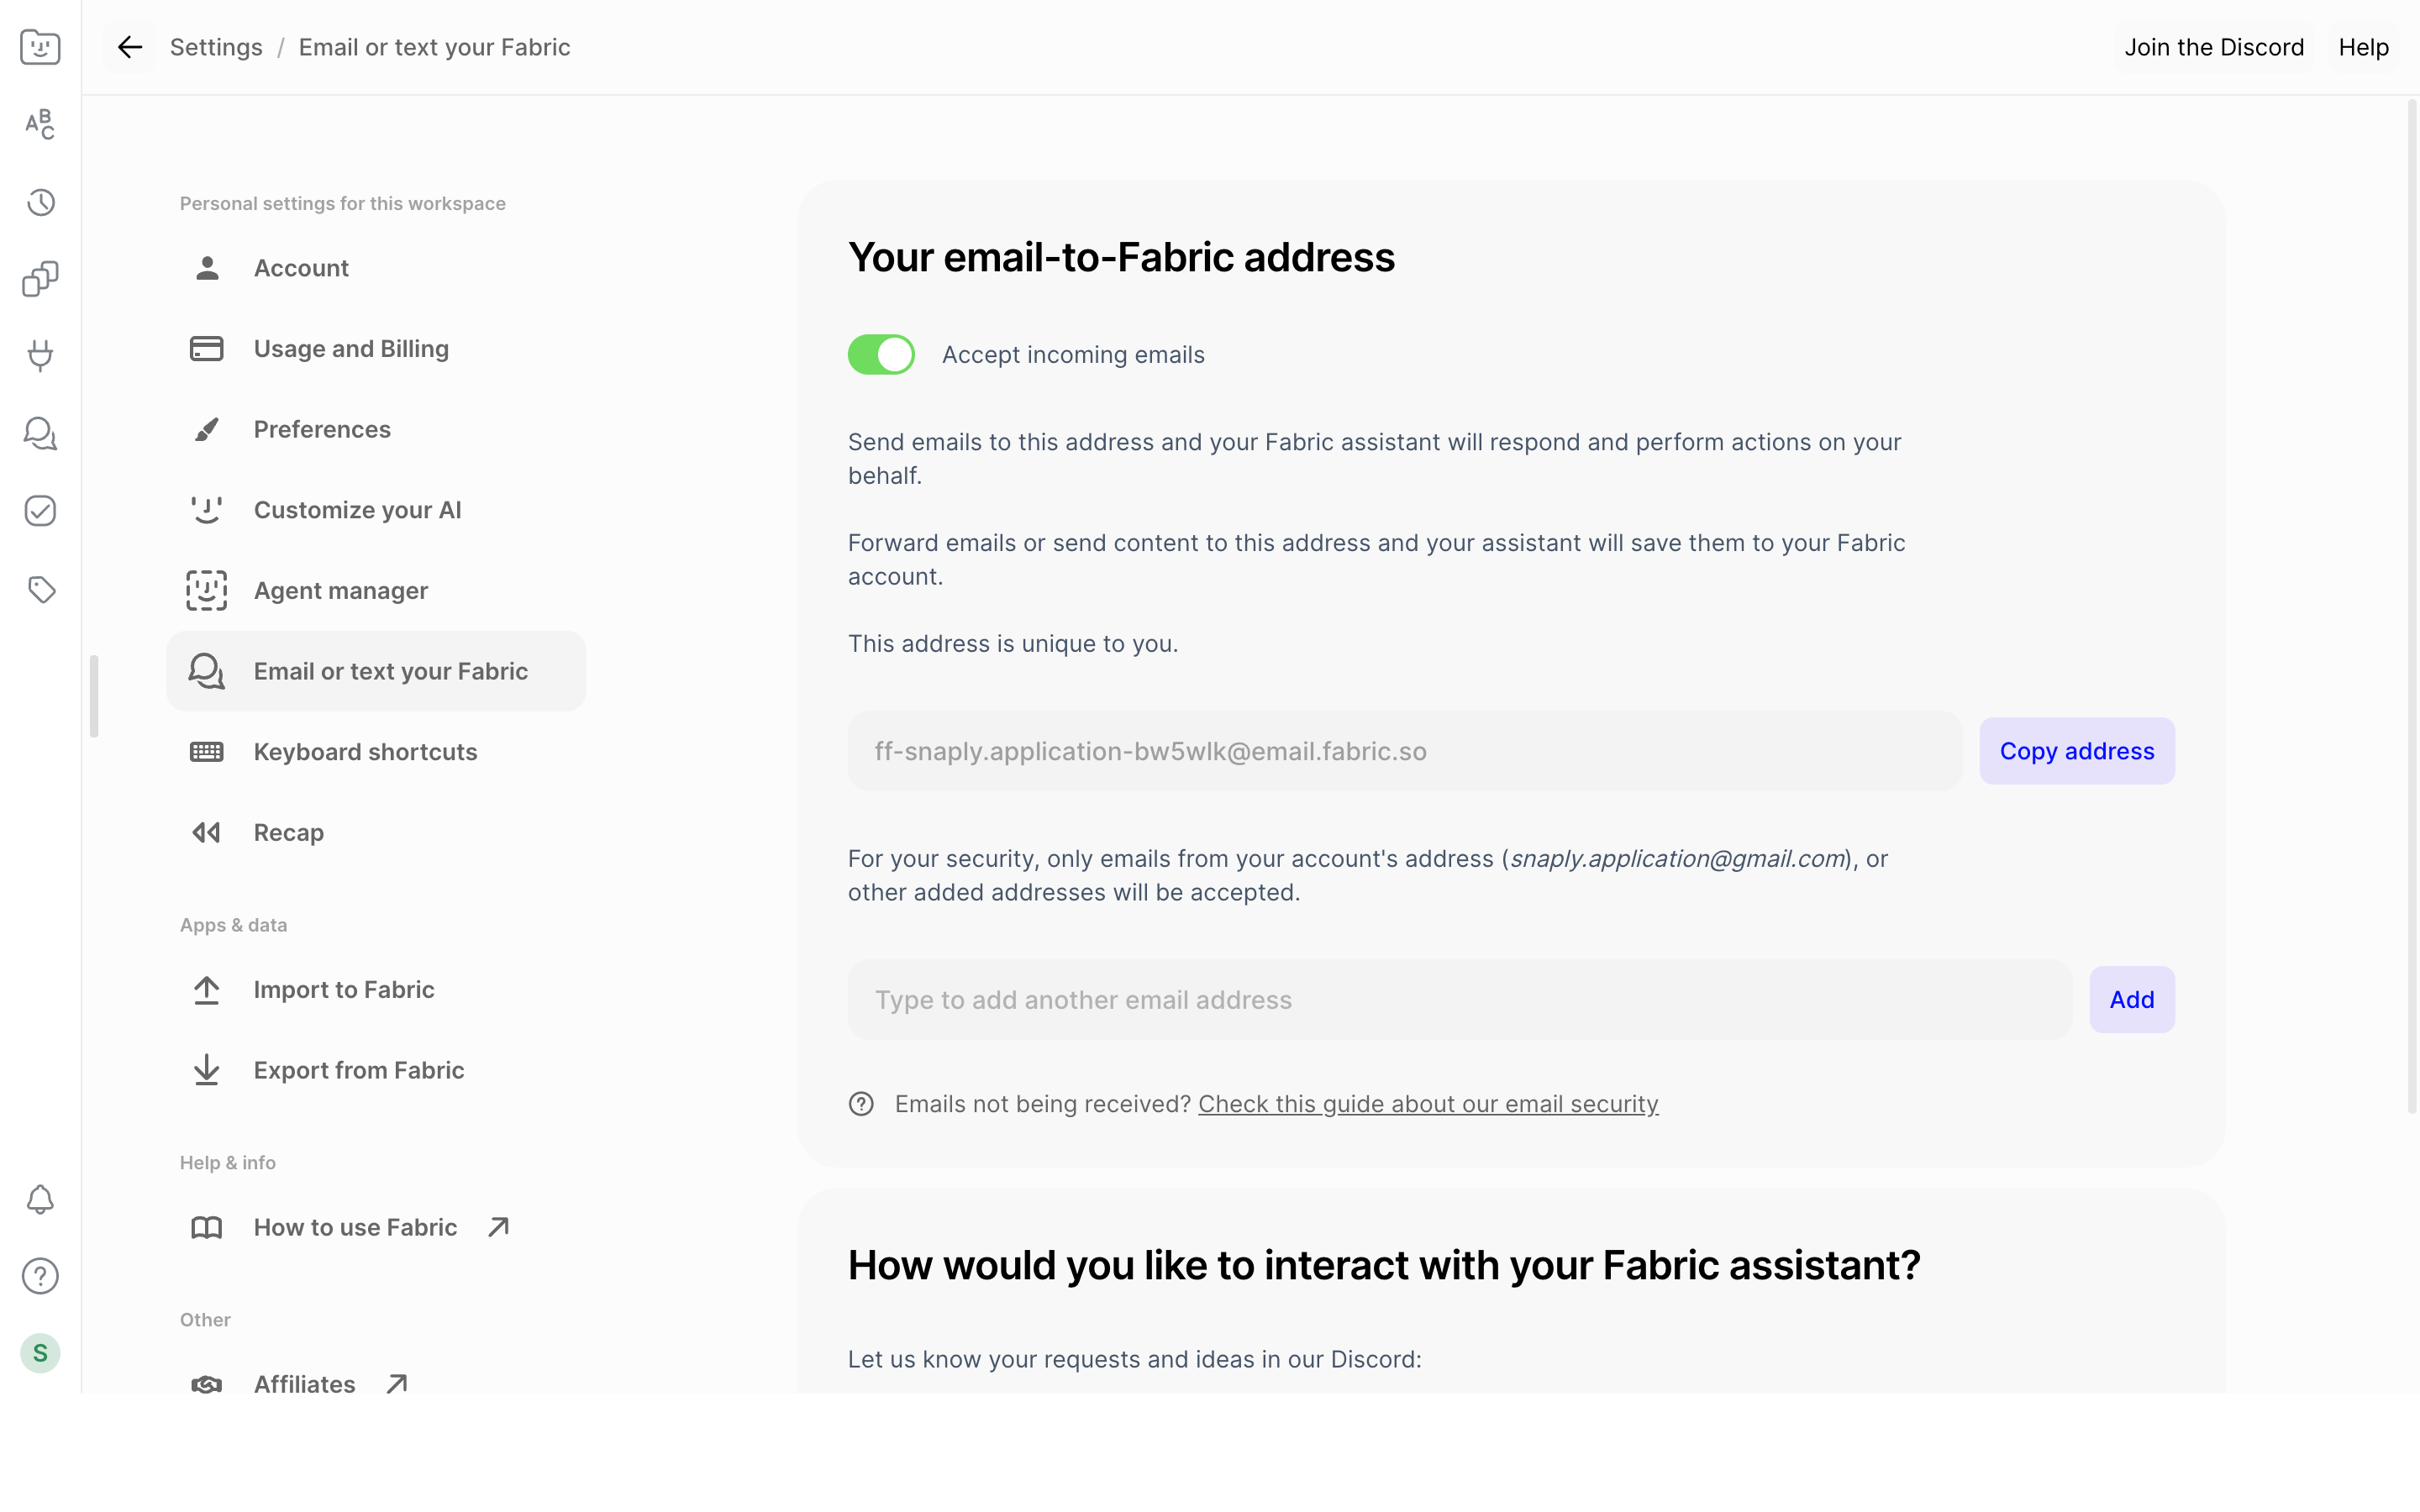
Task: Open Usage and Billing settings
Action: pos(376,349)
